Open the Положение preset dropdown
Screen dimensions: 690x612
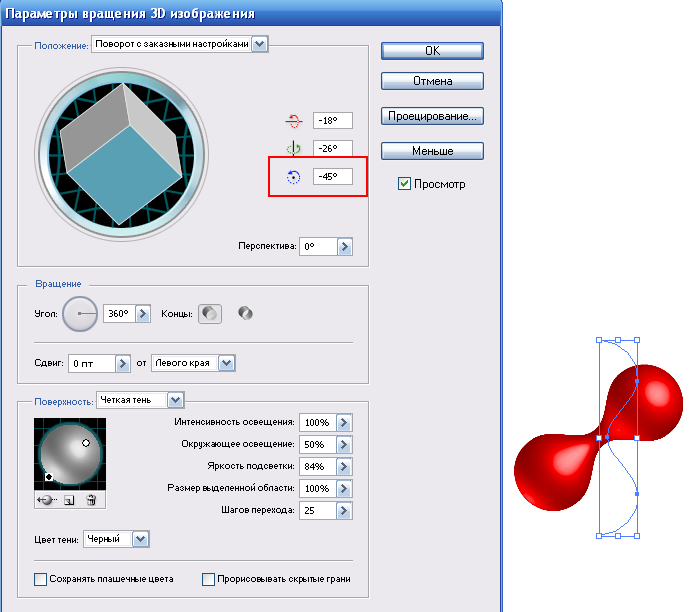260,44
